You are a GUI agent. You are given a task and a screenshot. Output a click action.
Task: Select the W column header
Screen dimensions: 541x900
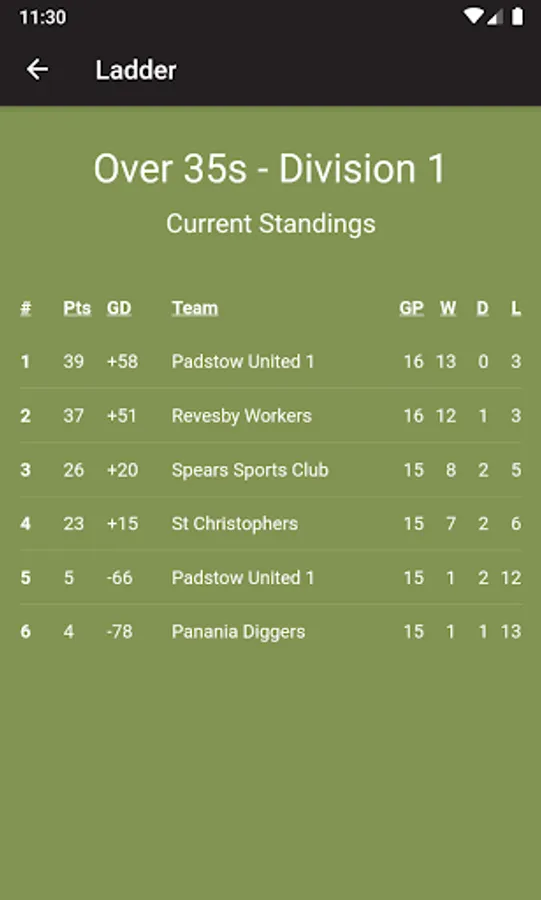coord(448,308)
